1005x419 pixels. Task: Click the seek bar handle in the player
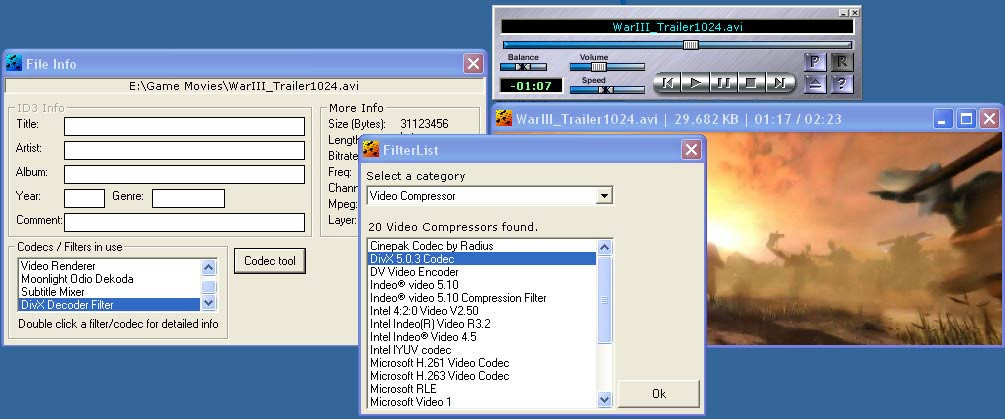pos(690,45)
